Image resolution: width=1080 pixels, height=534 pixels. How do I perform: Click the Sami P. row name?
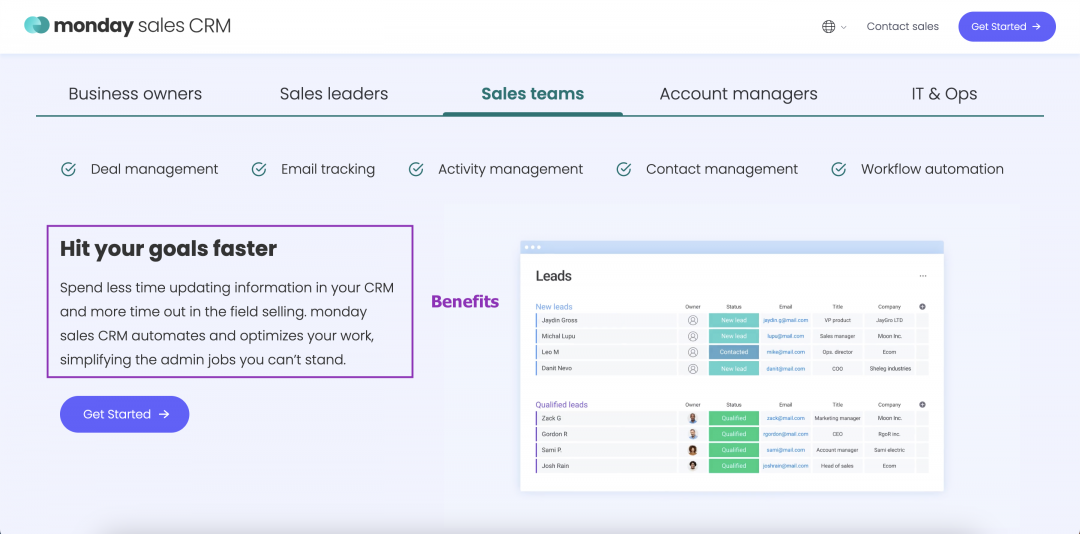point(552,450)
